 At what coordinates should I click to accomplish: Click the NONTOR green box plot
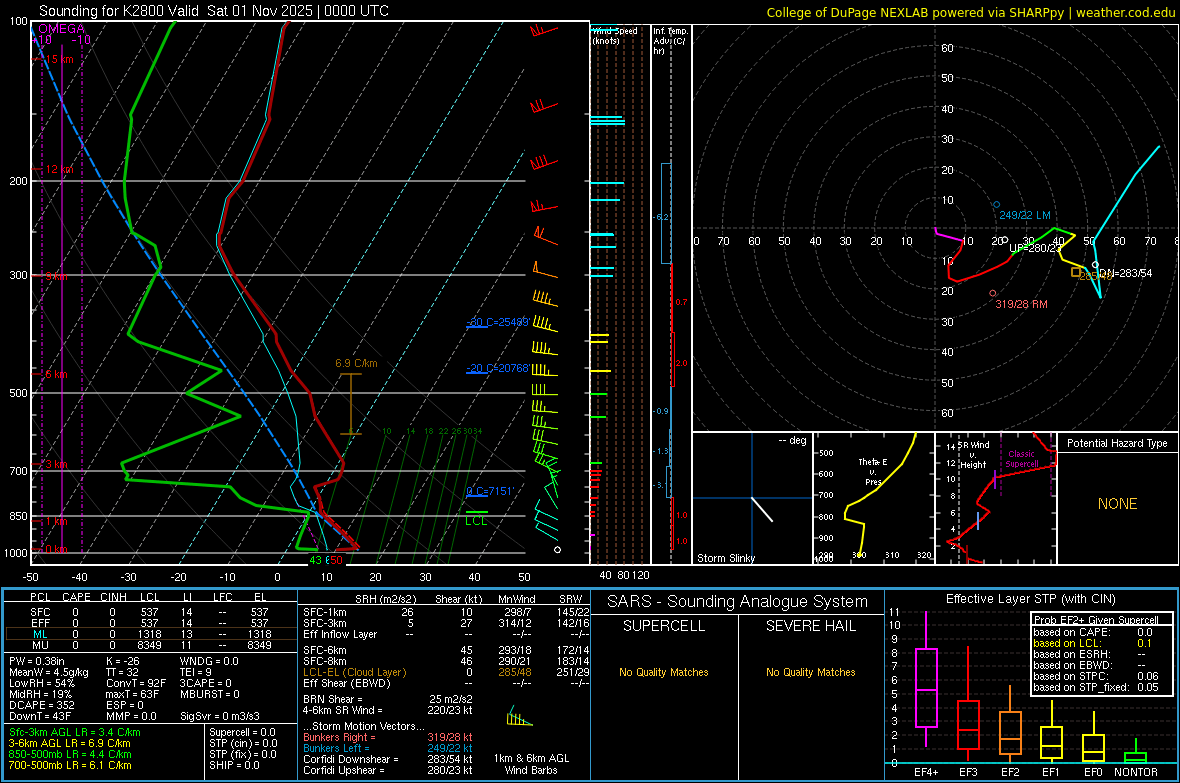coord(1135,757)
